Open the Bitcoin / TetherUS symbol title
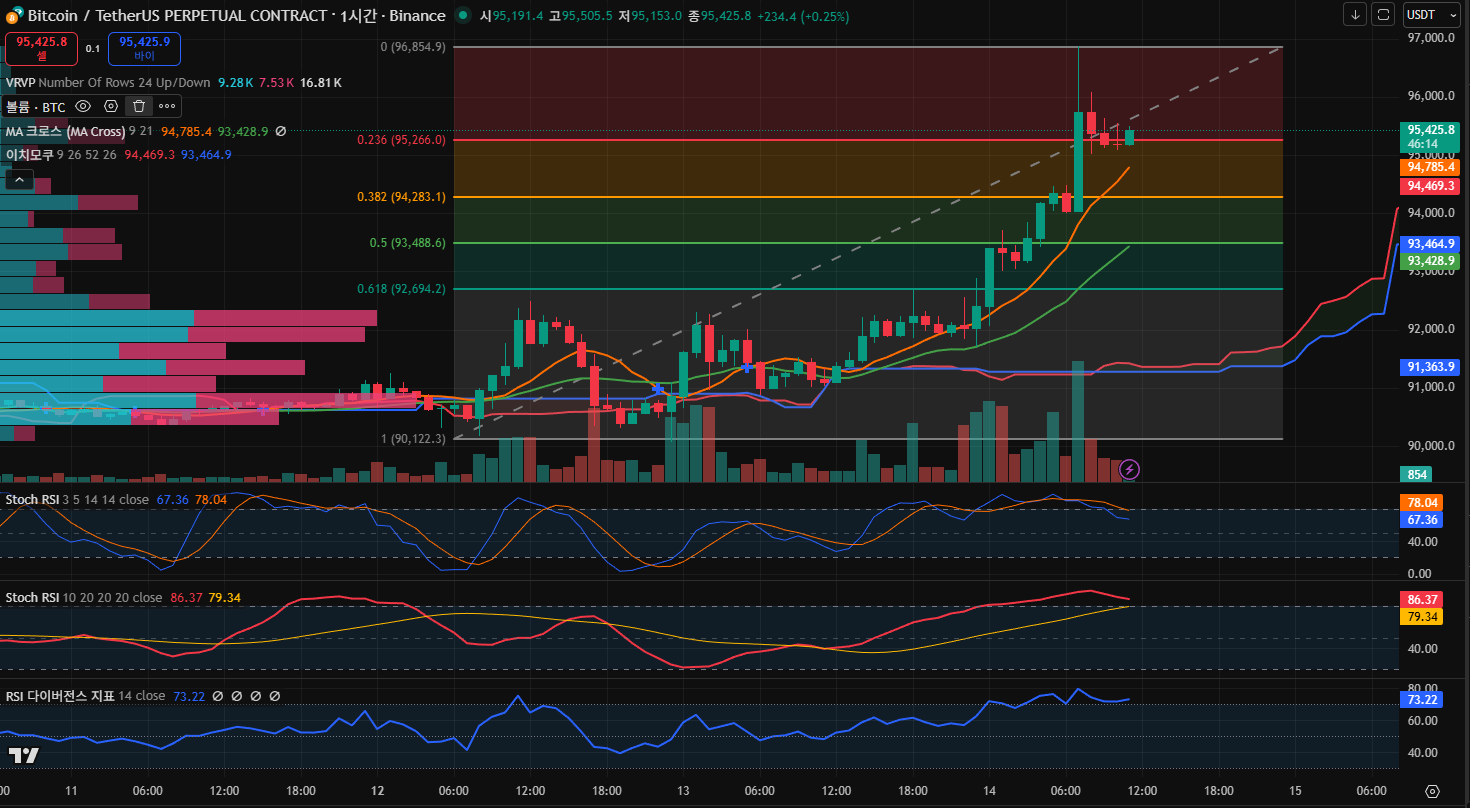The width and height of the screenshot is (1470, 808). [235, 16]
